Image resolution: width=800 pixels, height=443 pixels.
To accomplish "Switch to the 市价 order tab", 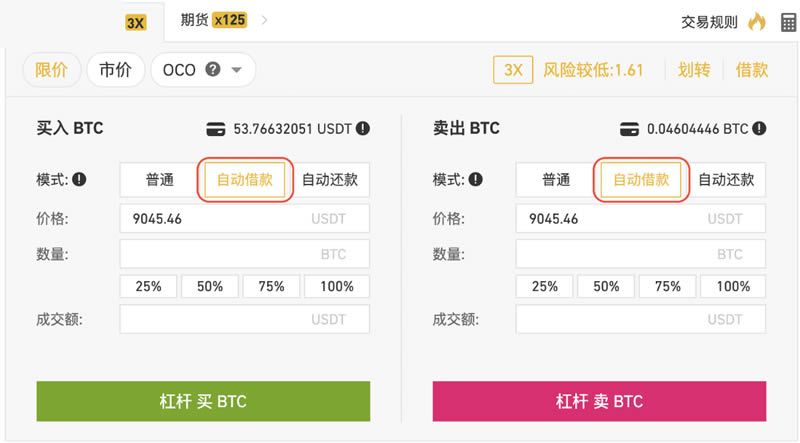I will tap(115, 69).
